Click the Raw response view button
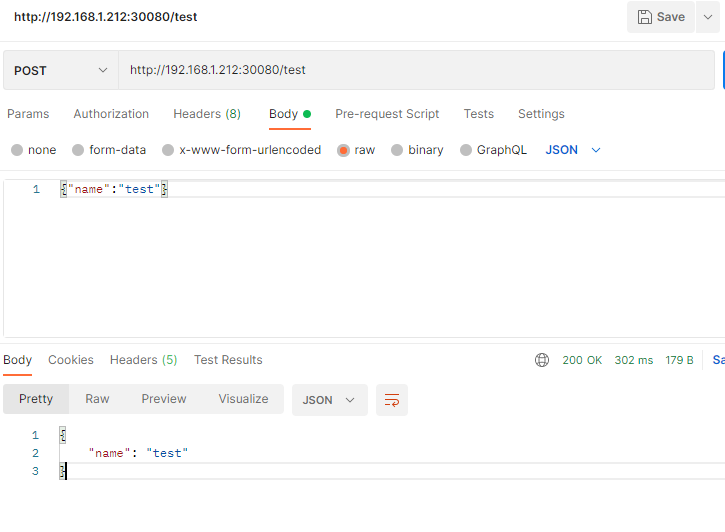 coord(97,399)
